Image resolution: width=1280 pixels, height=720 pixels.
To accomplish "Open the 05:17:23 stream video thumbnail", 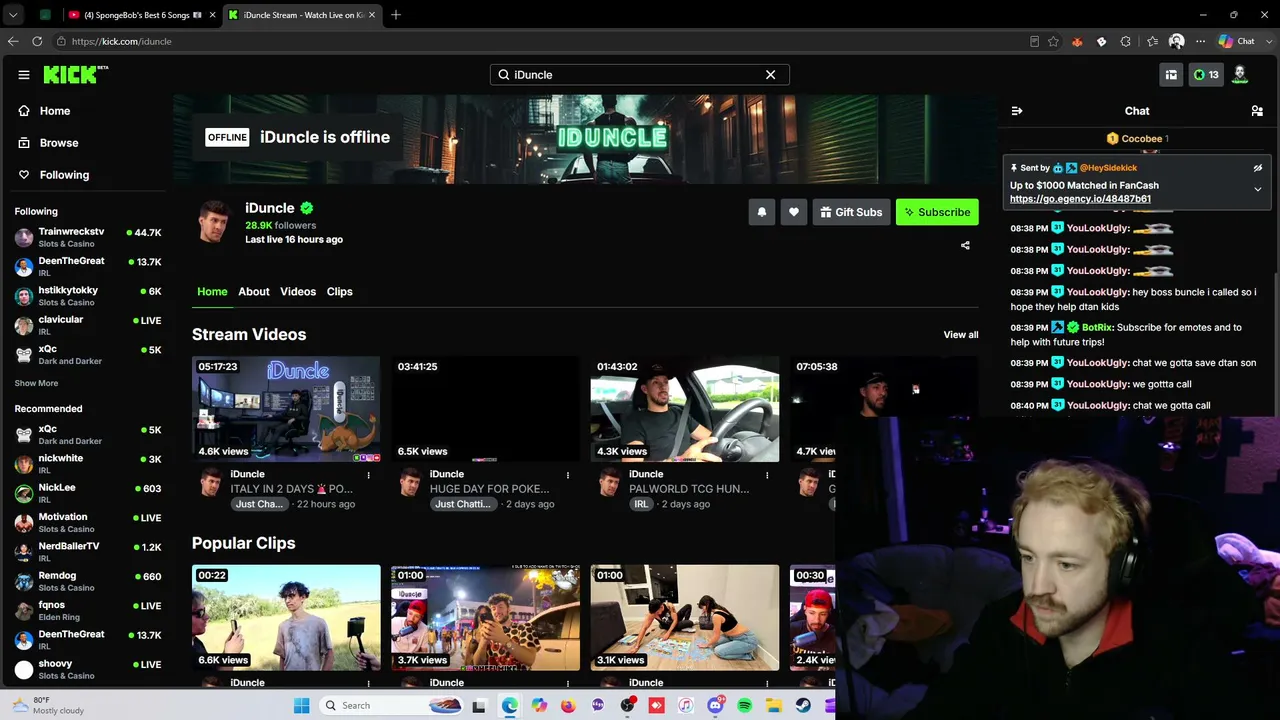I will [286, 409].
